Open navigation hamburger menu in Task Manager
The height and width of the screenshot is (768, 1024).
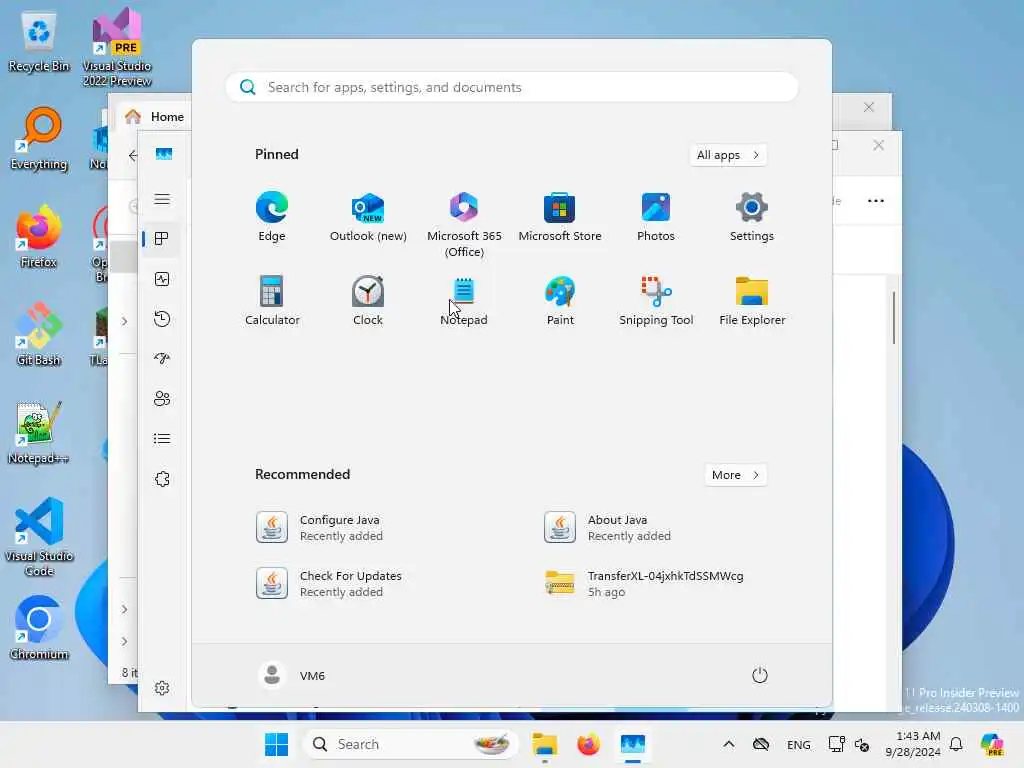162,199
